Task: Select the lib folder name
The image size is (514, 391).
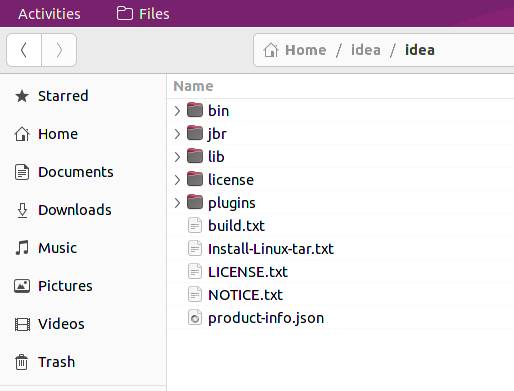Action: click(x=216, y=157)
